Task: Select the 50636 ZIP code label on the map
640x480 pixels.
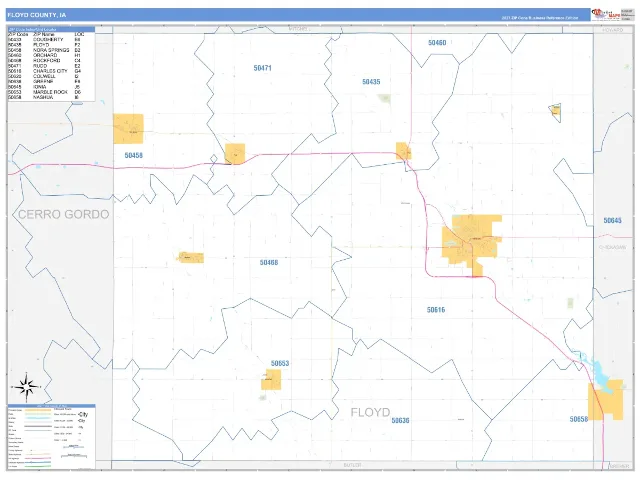Action: [400, 420]
